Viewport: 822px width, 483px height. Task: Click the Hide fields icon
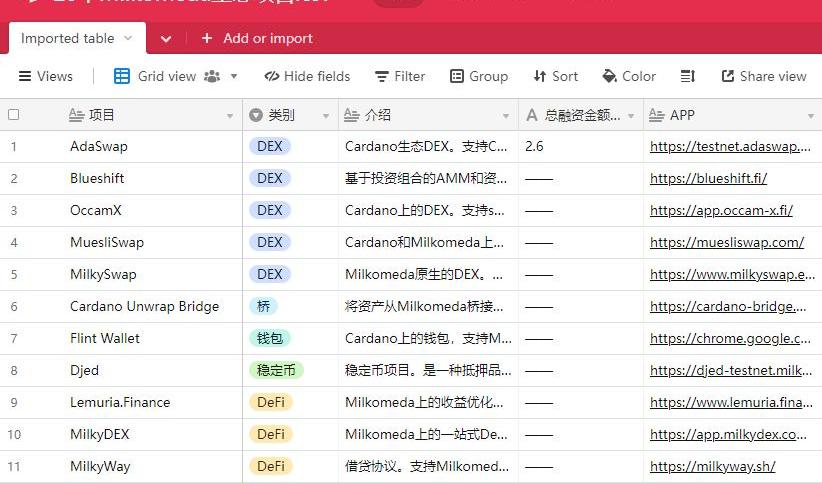point(272,76)
